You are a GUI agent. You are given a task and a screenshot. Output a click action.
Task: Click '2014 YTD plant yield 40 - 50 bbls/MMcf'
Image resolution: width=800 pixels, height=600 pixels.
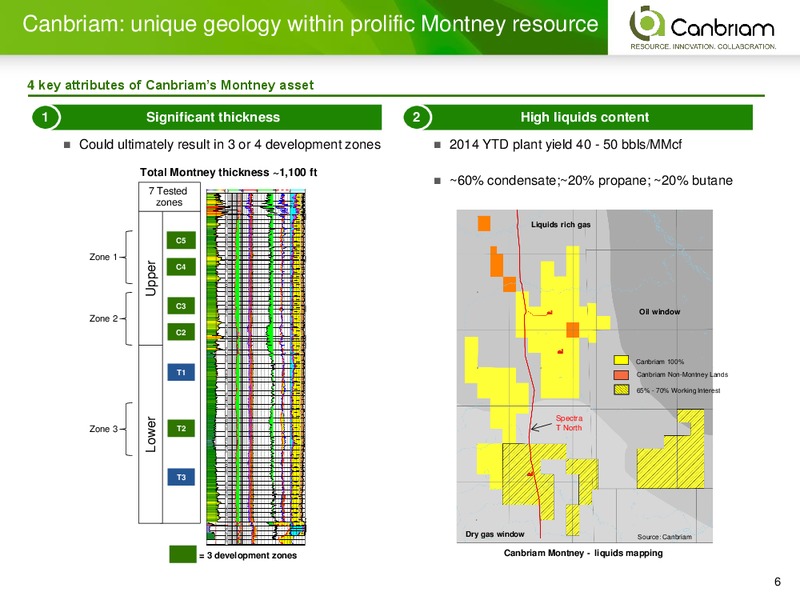(x=565, y=144)
